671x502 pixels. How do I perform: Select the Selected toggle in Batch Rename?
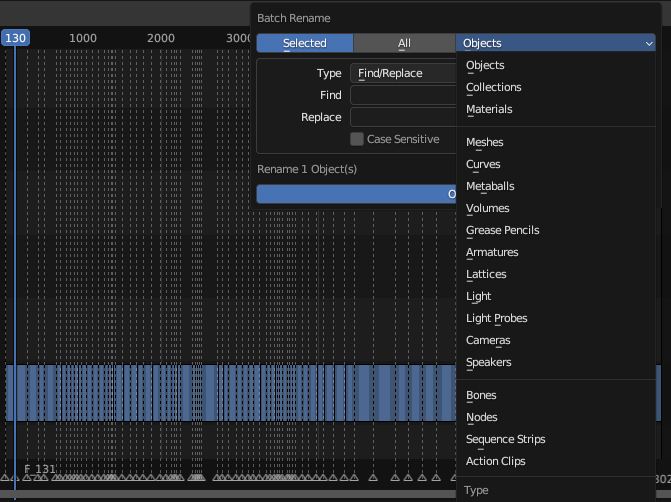305,43
